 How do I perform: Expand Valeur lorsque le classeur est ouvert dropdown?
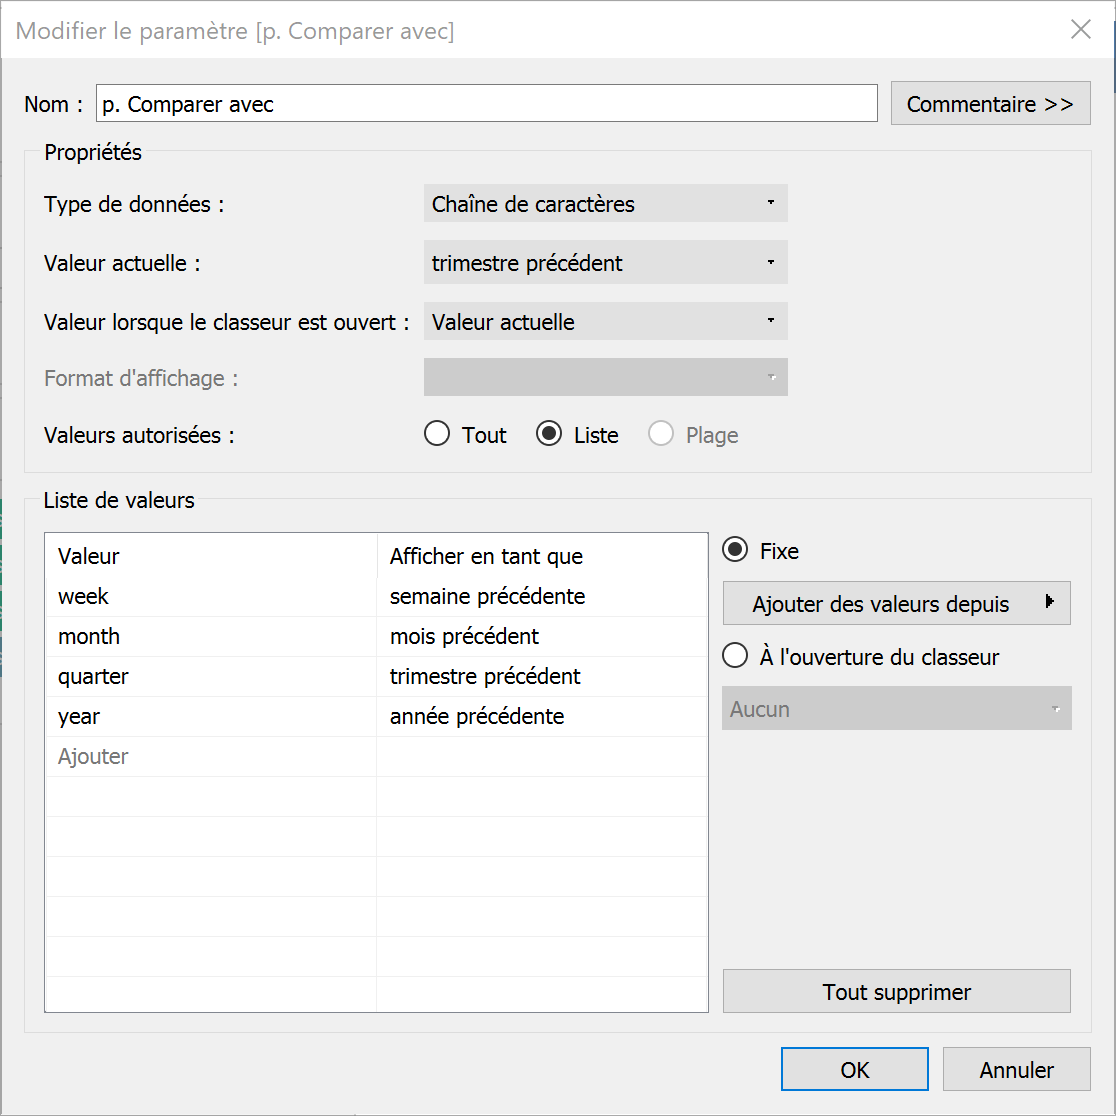pos(605,322)
